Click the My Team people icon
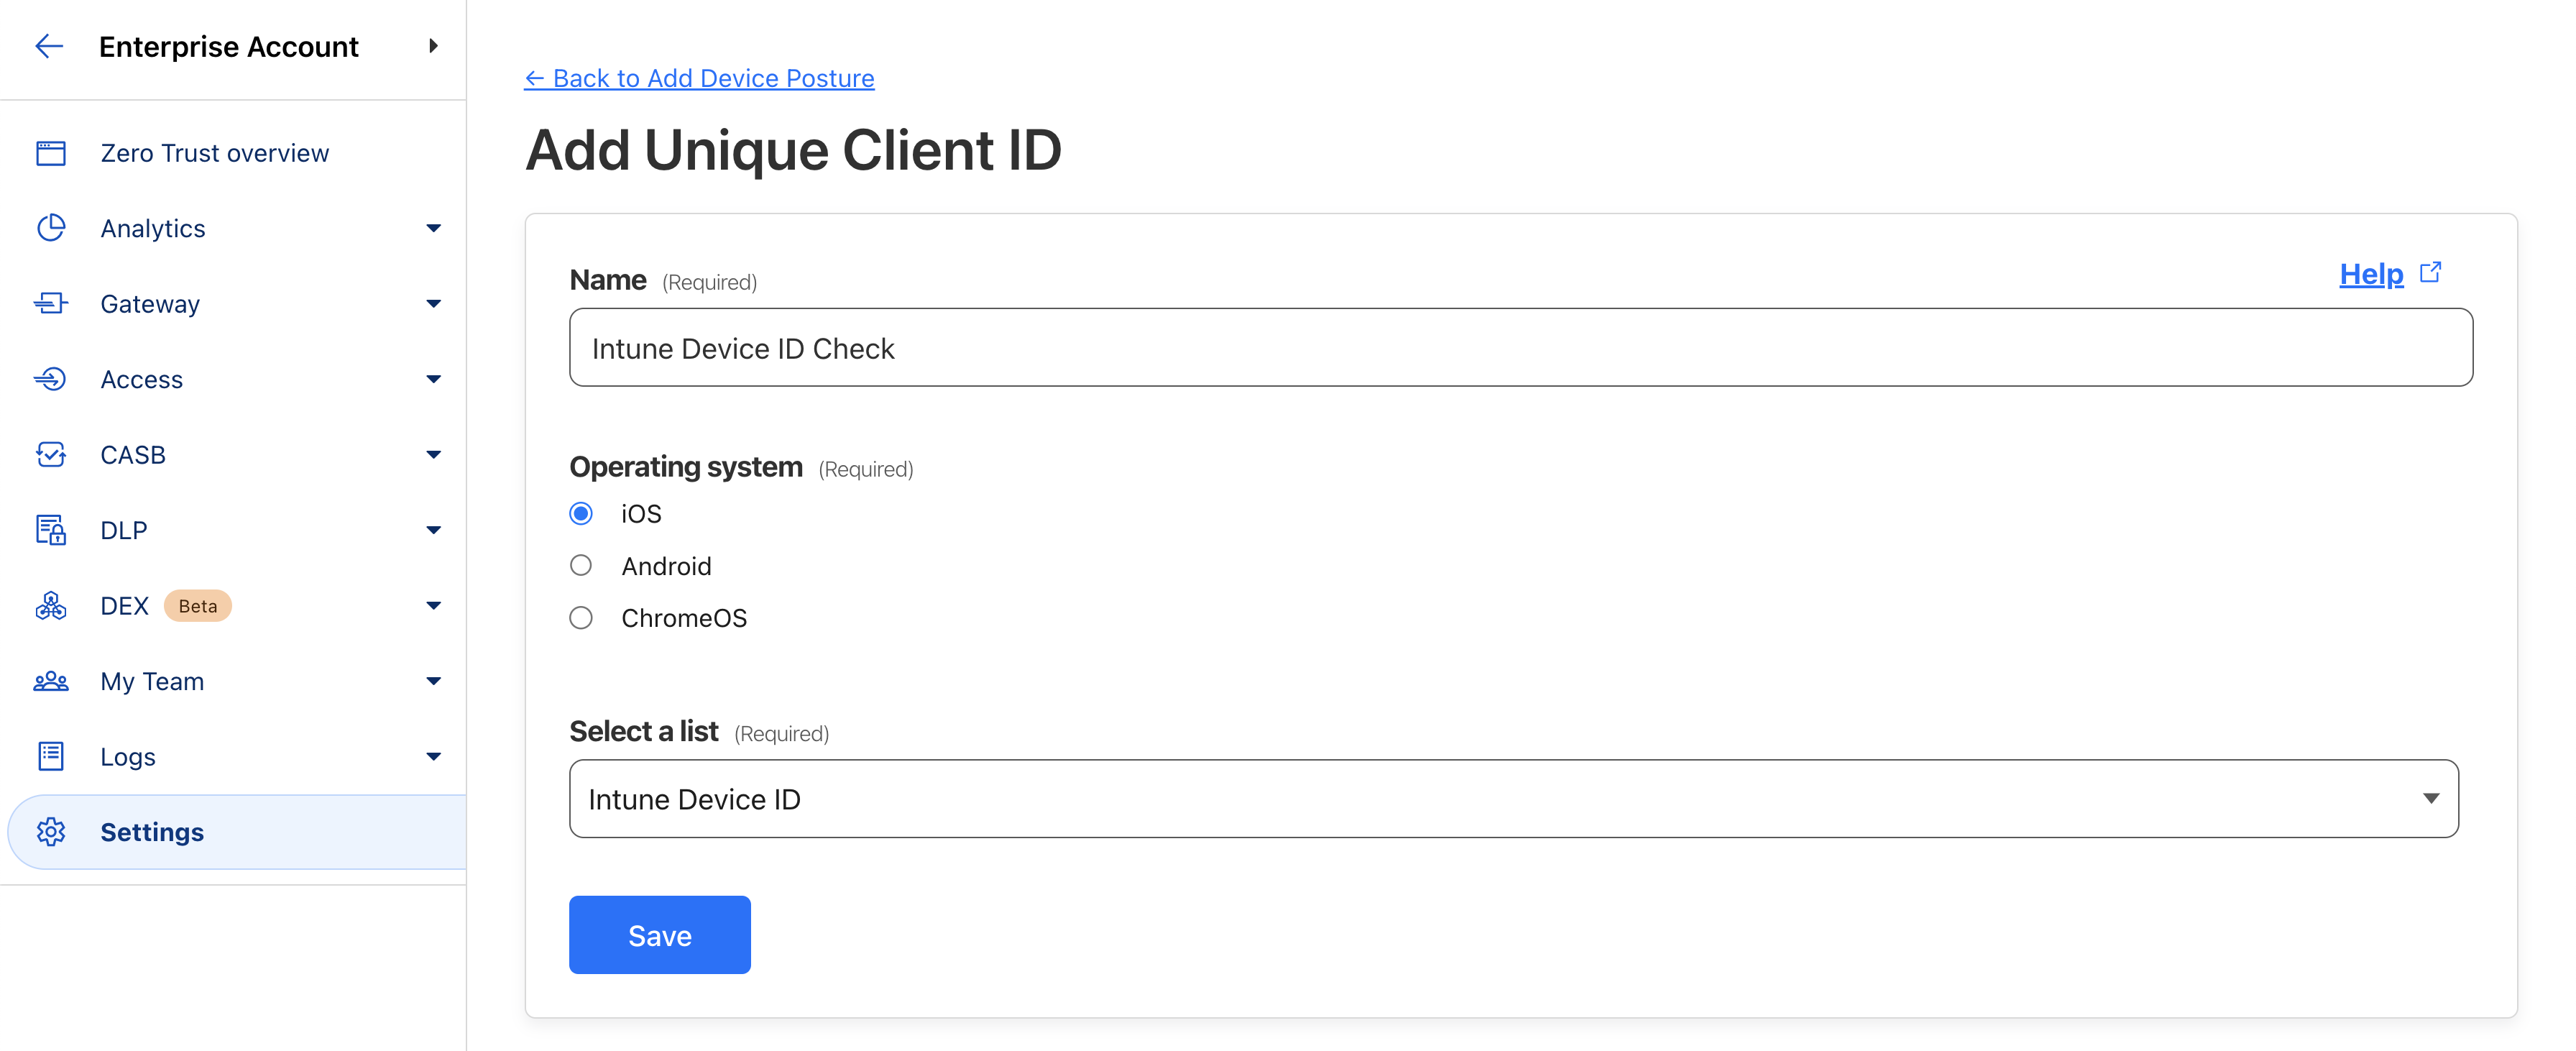The image size is (2576, 1051). coord(51,681)
